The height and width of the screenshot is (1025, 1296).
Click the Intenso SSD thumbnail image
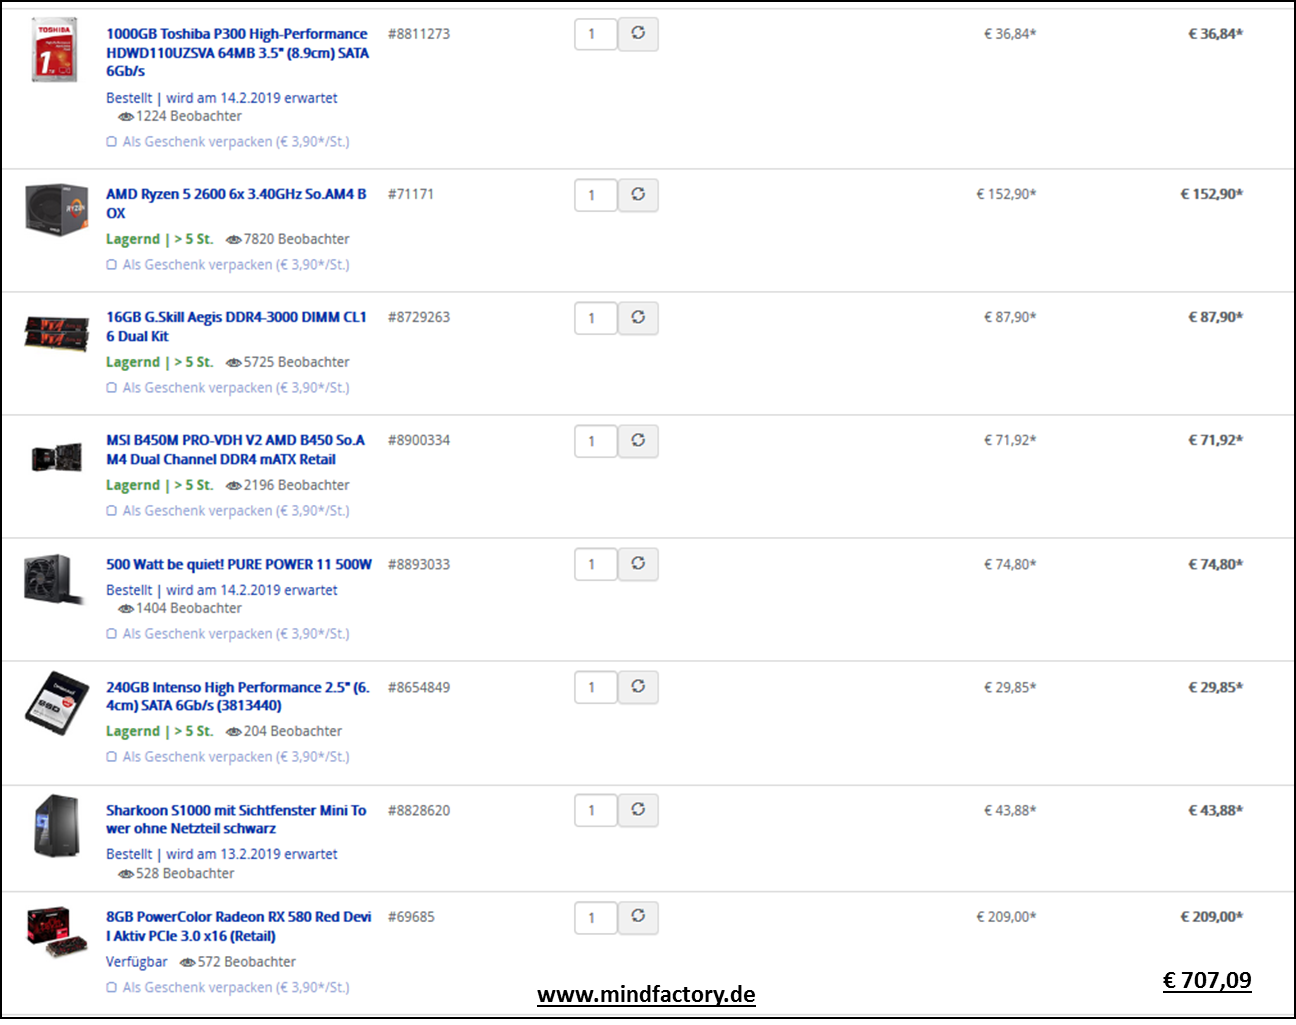[57, 703]
